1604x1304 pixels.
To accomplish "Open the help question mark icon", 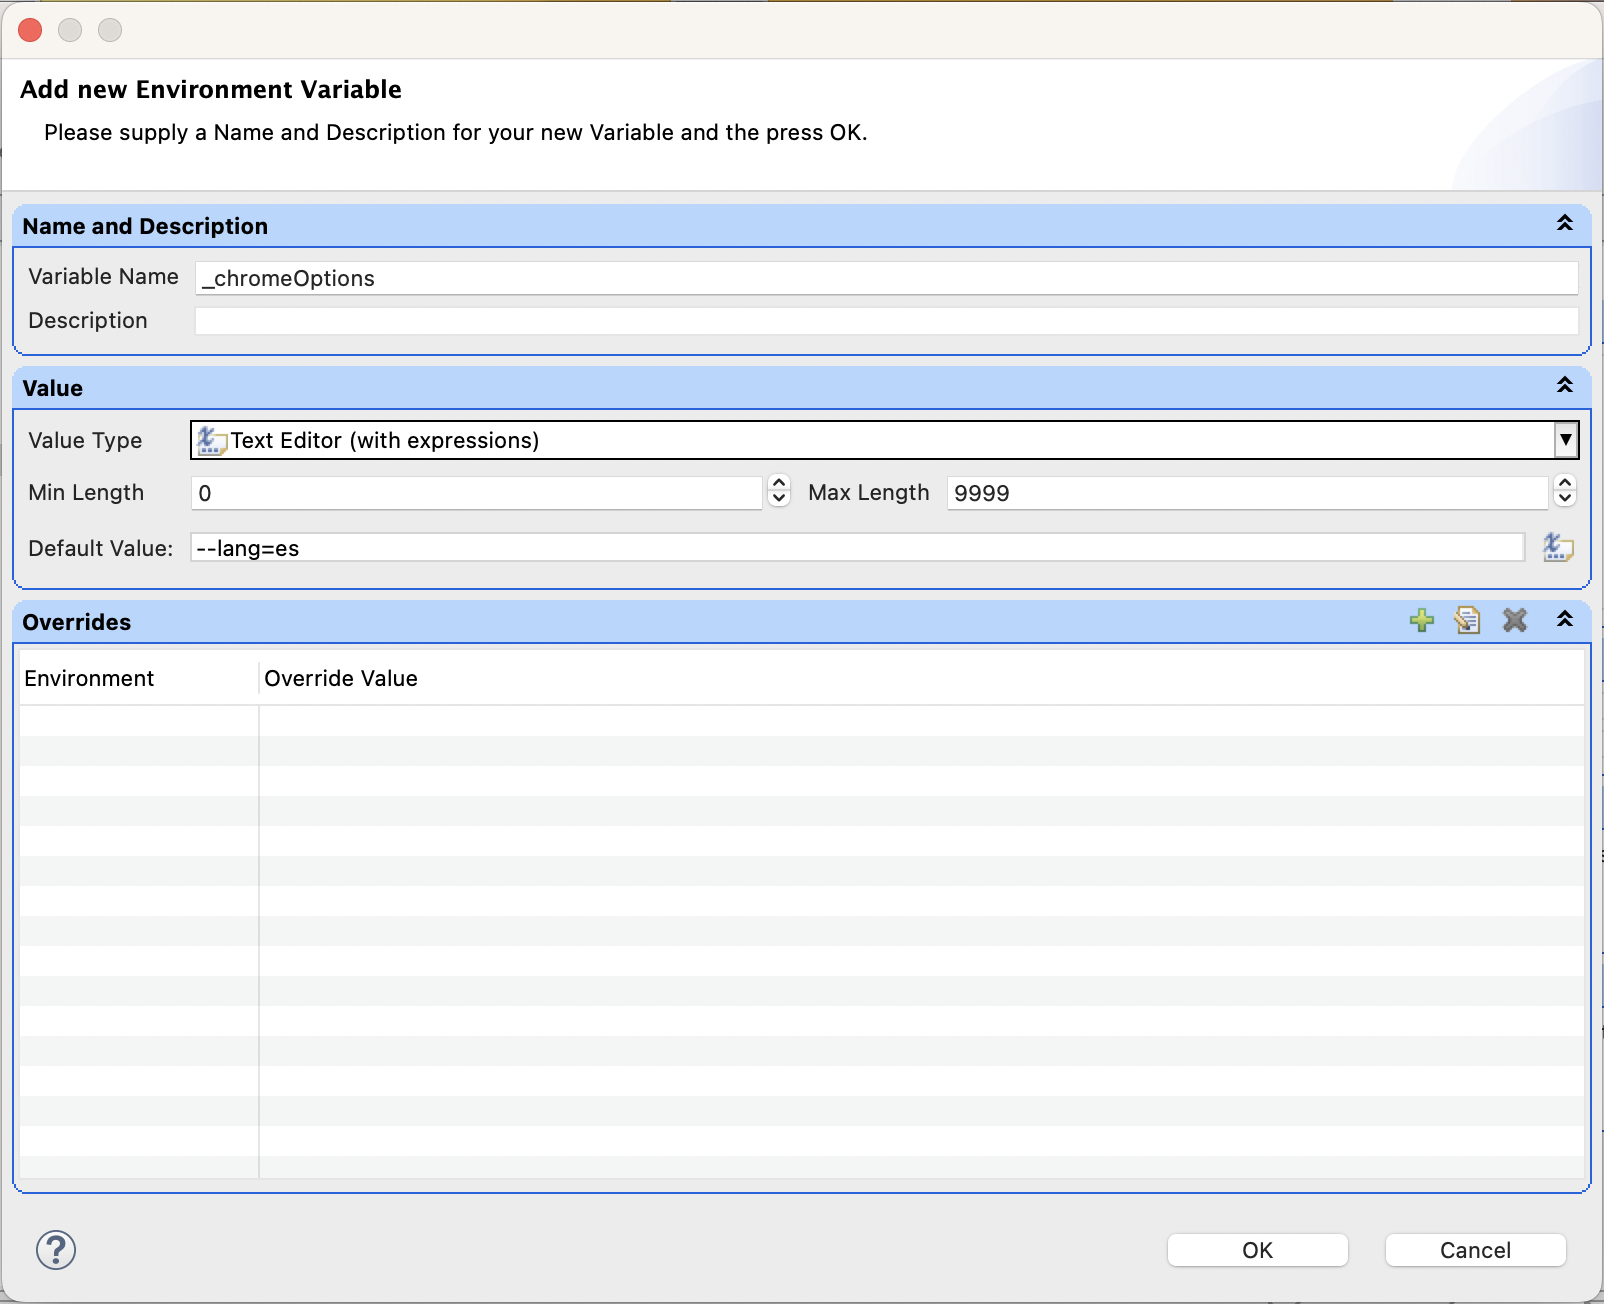I will pos(56,1249).
